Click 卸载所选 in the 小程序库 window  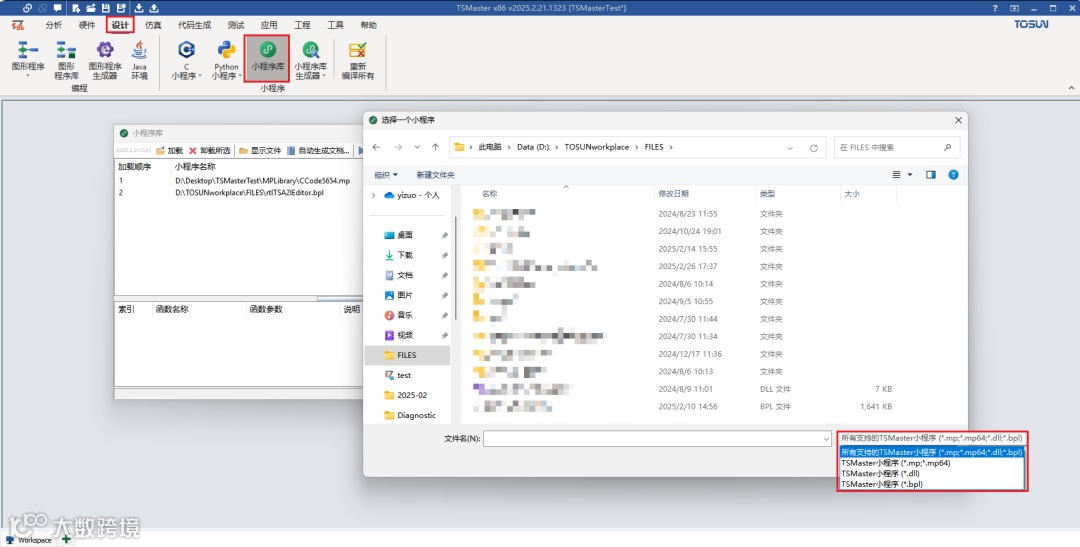tap(209, 150)
